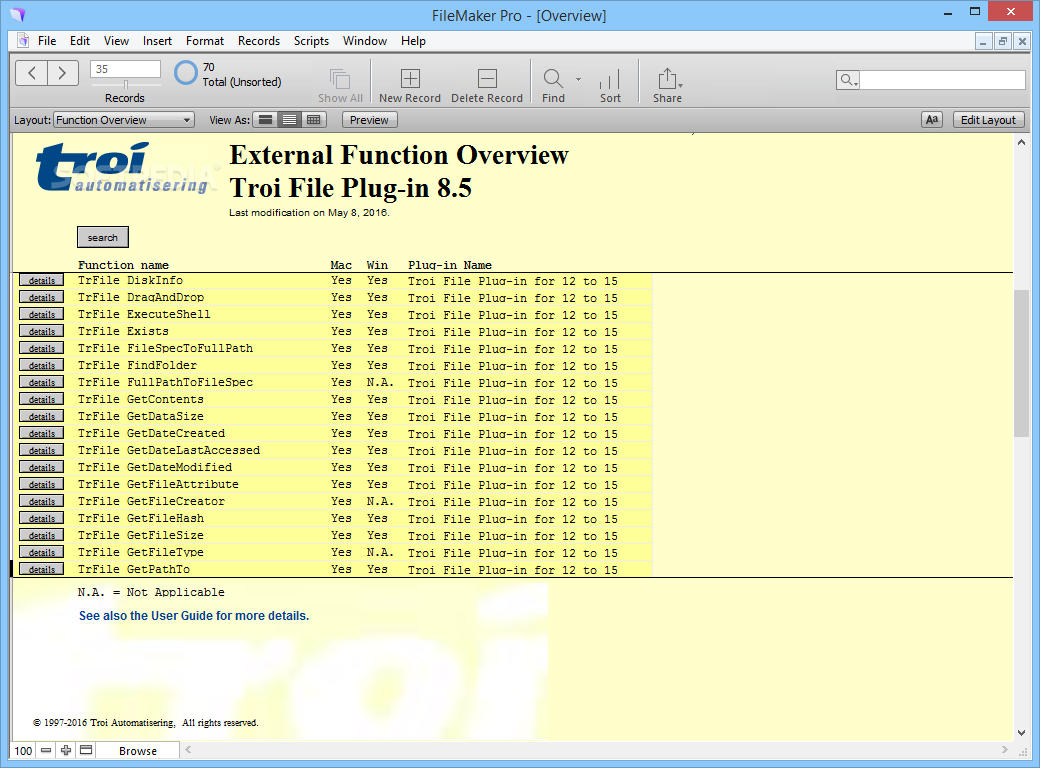
Task: Toggle the formatting bar Aa button
Action: (x=932, y=120)
